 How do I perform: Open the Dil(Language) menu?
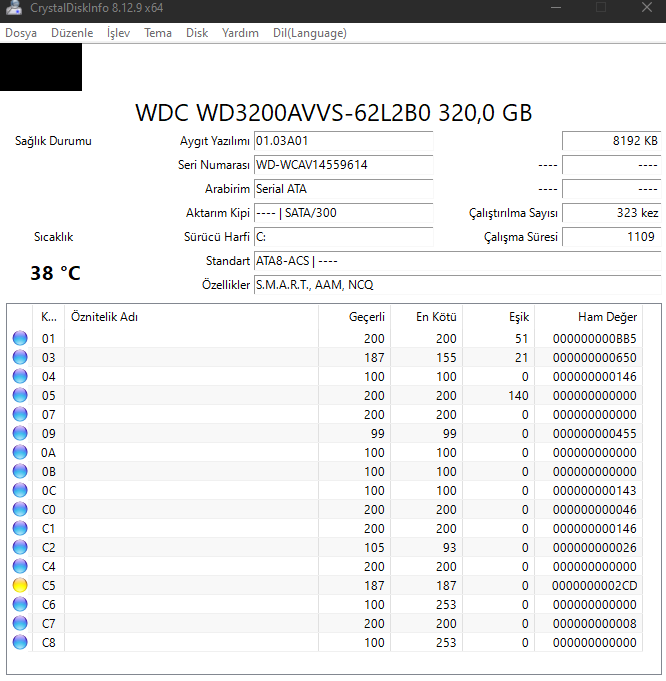[x=310, y=33]
